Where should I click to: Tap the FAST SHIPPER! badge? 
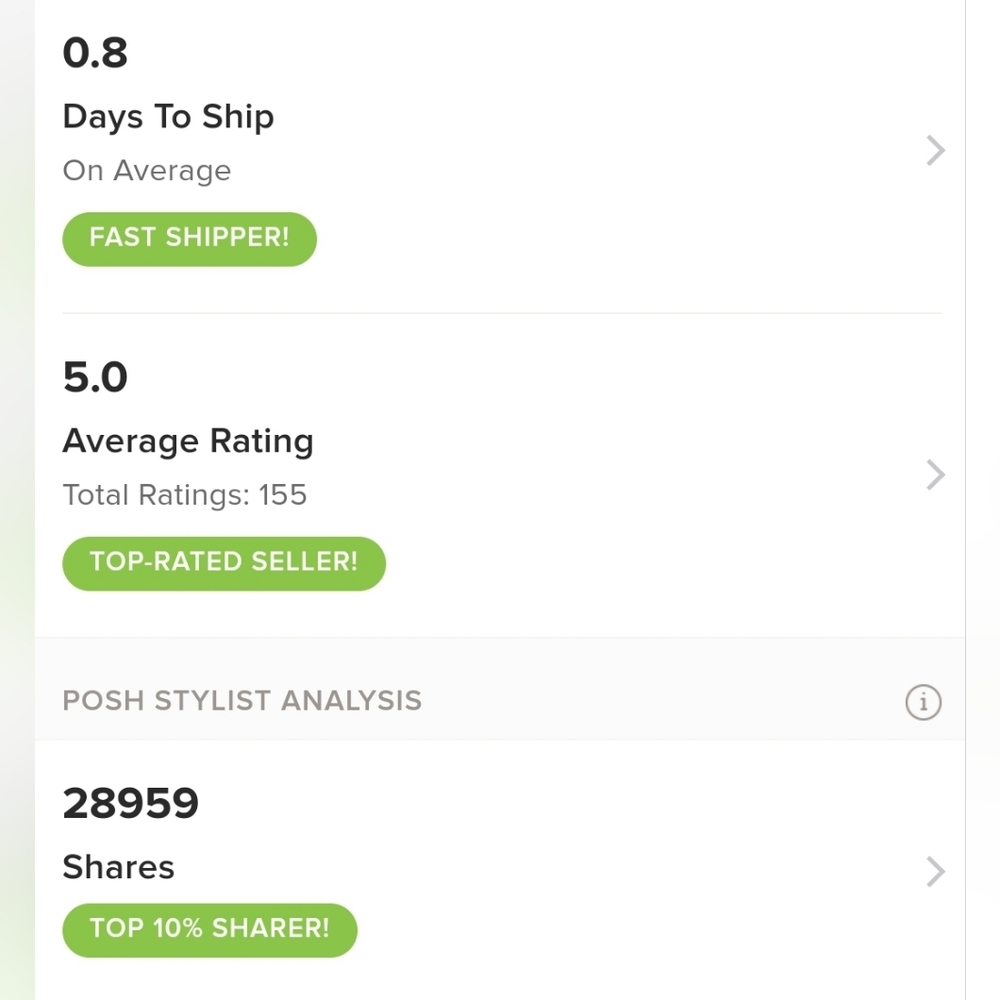tap(189, 239)
